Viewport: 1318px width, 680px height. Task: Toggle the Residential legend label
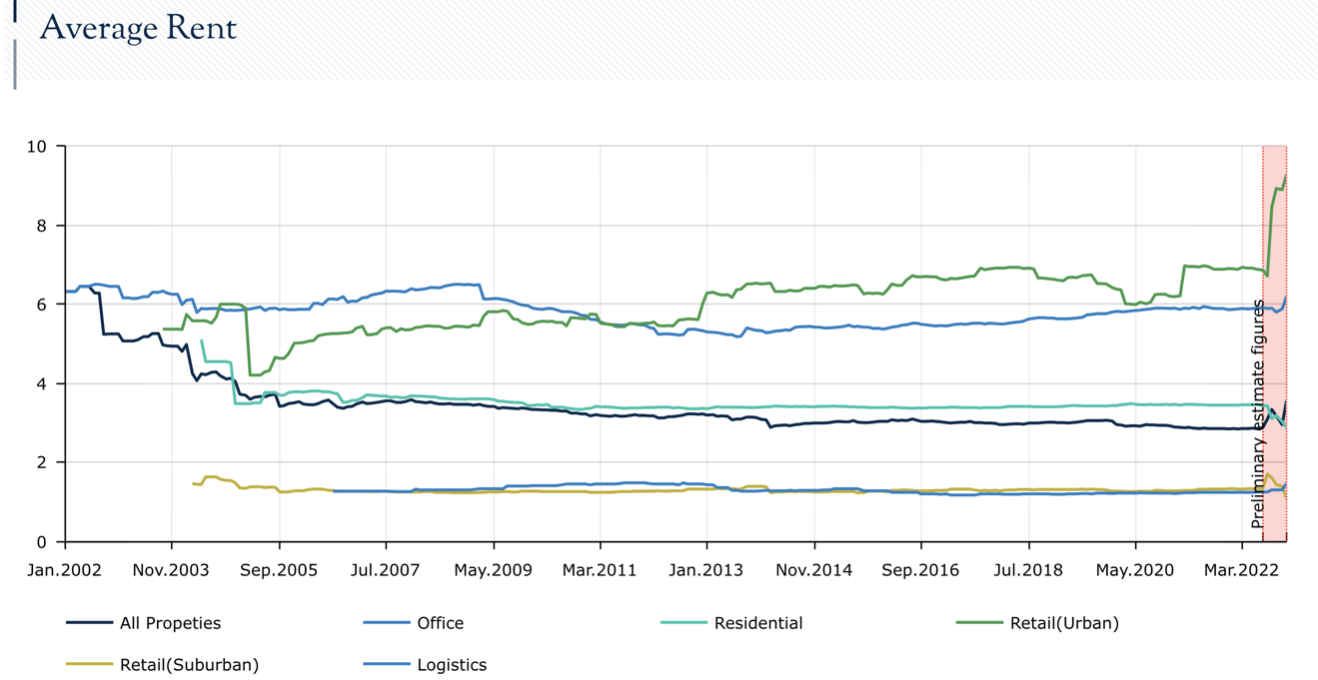758,623
